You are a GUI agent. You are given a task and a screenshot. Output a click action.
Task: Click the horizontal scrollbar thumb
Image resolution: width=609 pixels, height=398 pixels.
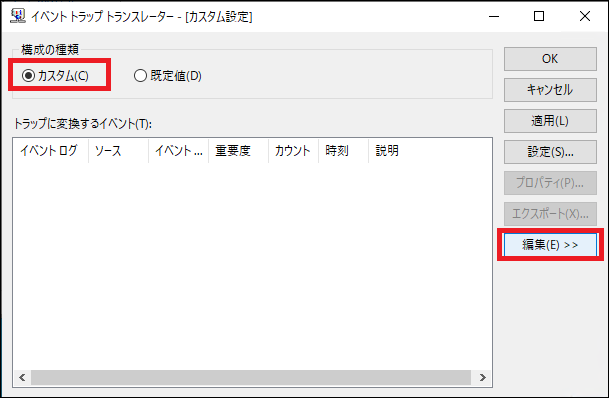[251, 377]
